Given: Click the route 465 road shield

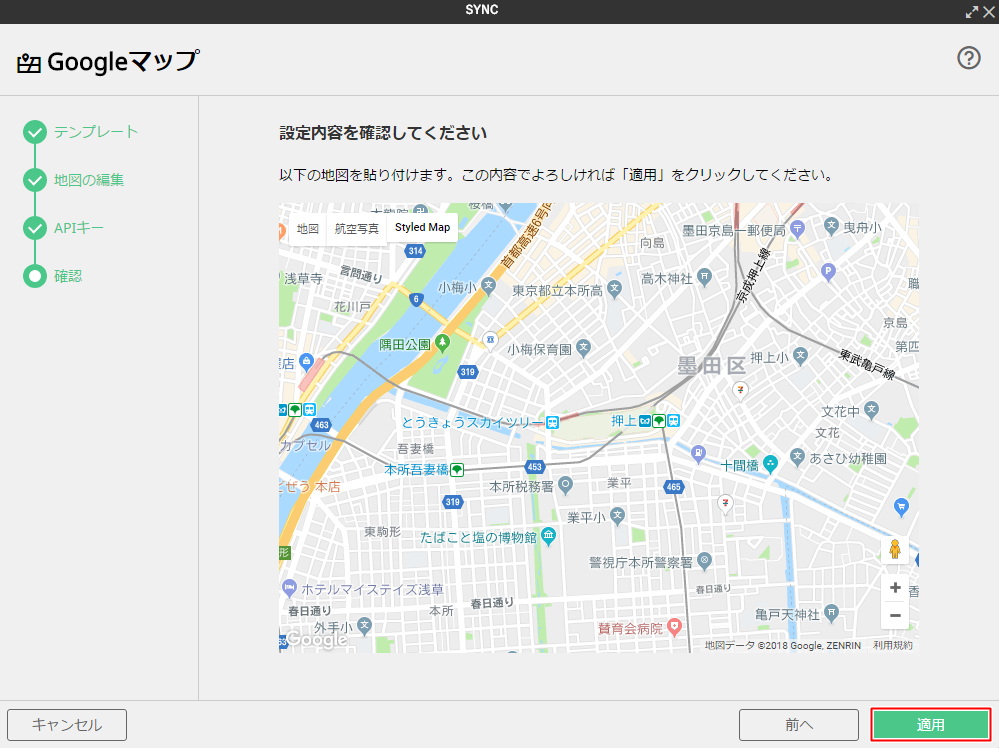Looking at the screenshot, I should 673,487.
